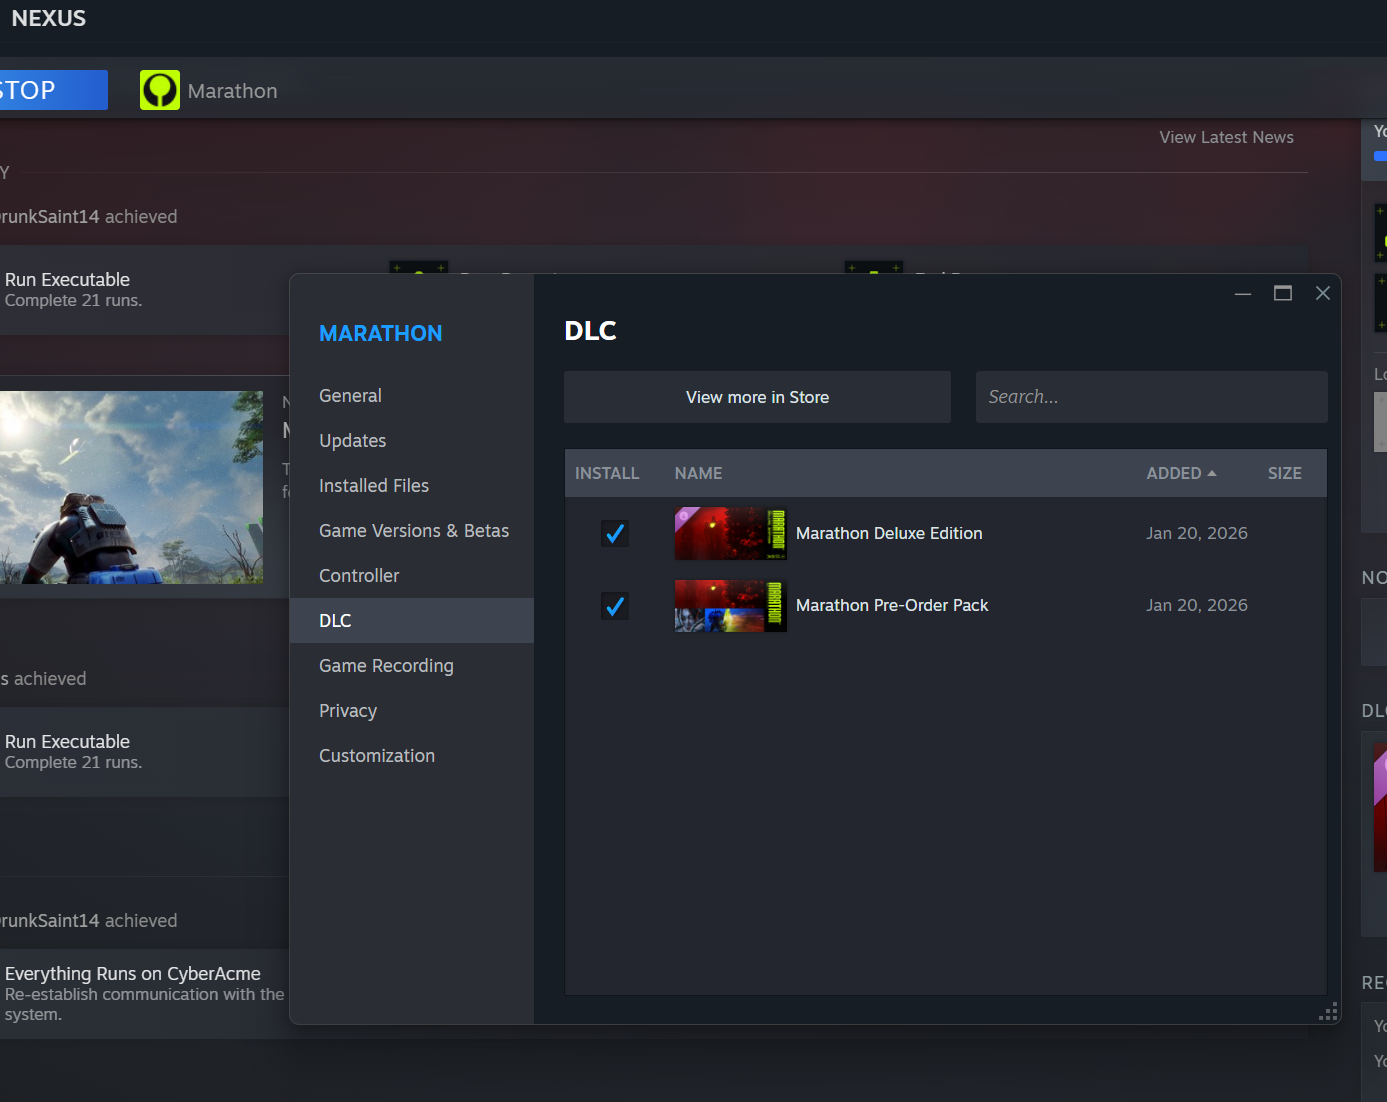Grab the window resize grip corner
Image resolution: width=1387 pixels, height=1102 pixels.
tap(1328, 1012)
